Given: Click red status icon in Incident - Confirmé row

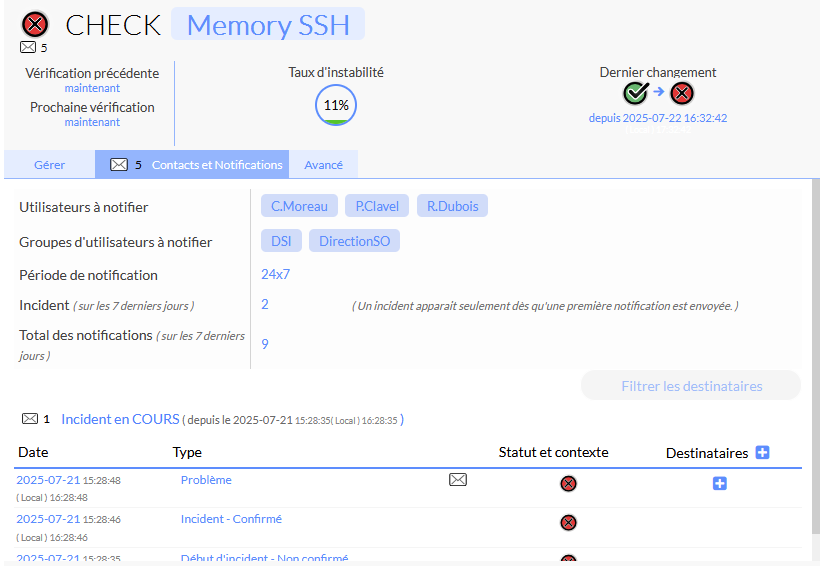Looking at the screenshot, I should [x=568, y=522].
